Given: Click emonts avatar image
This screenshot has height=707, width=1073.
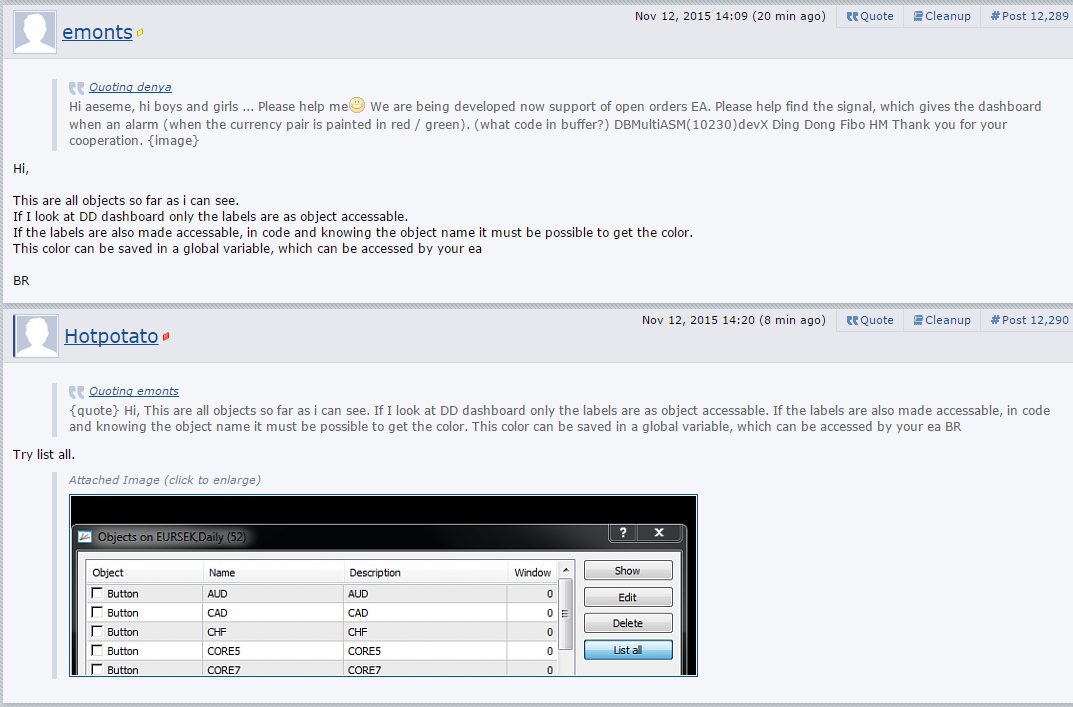Looking at the screenshot, I should click(x=35, y=31).
